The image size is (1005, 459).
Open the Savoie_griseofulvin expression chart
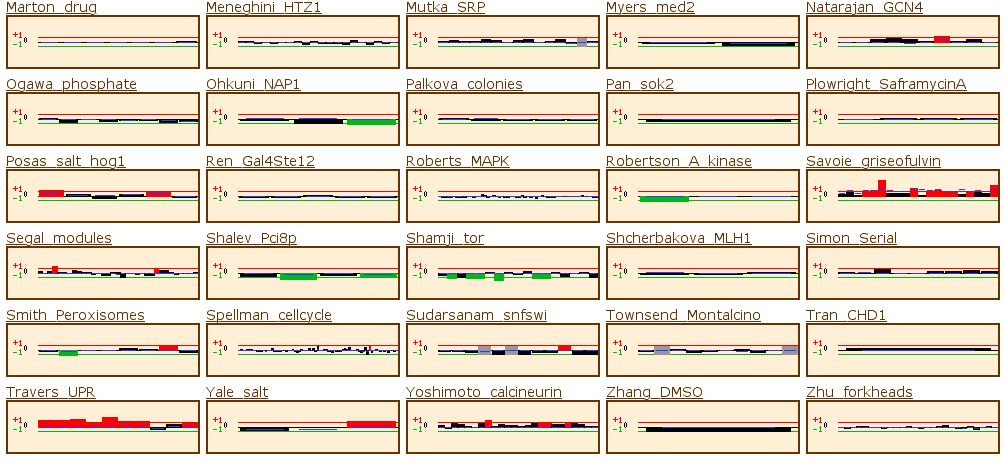[903, 196]
